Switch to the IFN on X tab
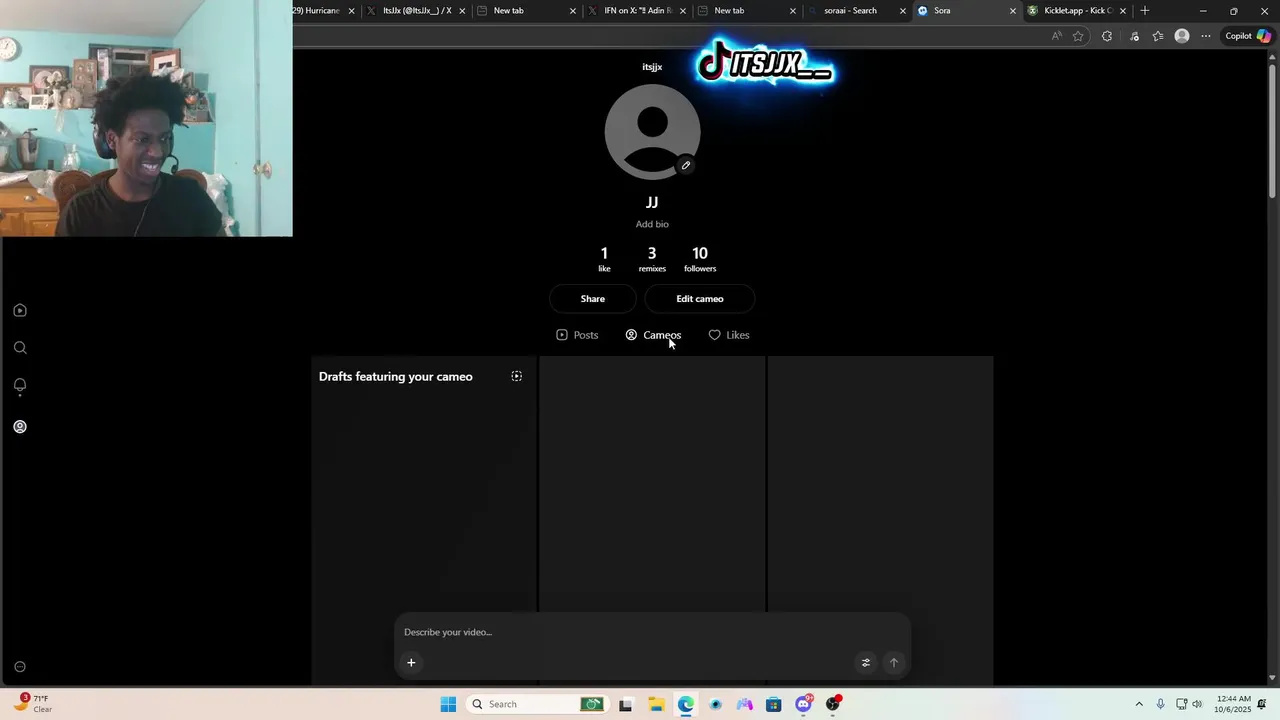Image resolution: width=1280 pixels, height=720 pixels. click(x=636, y=11)
